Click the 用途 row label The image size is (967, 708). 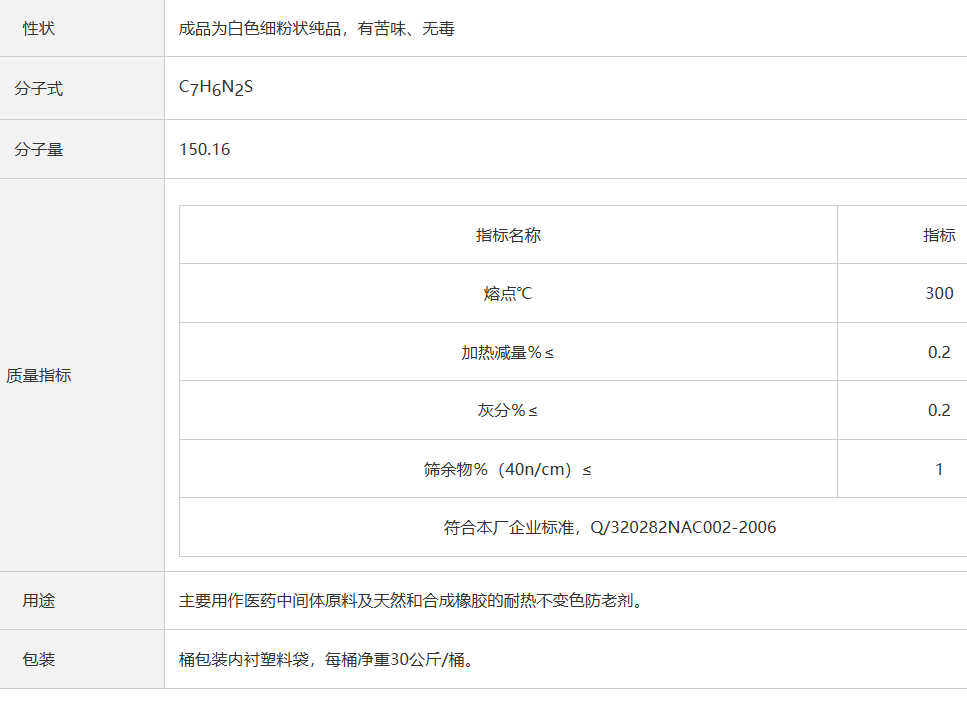coord(39,601)
